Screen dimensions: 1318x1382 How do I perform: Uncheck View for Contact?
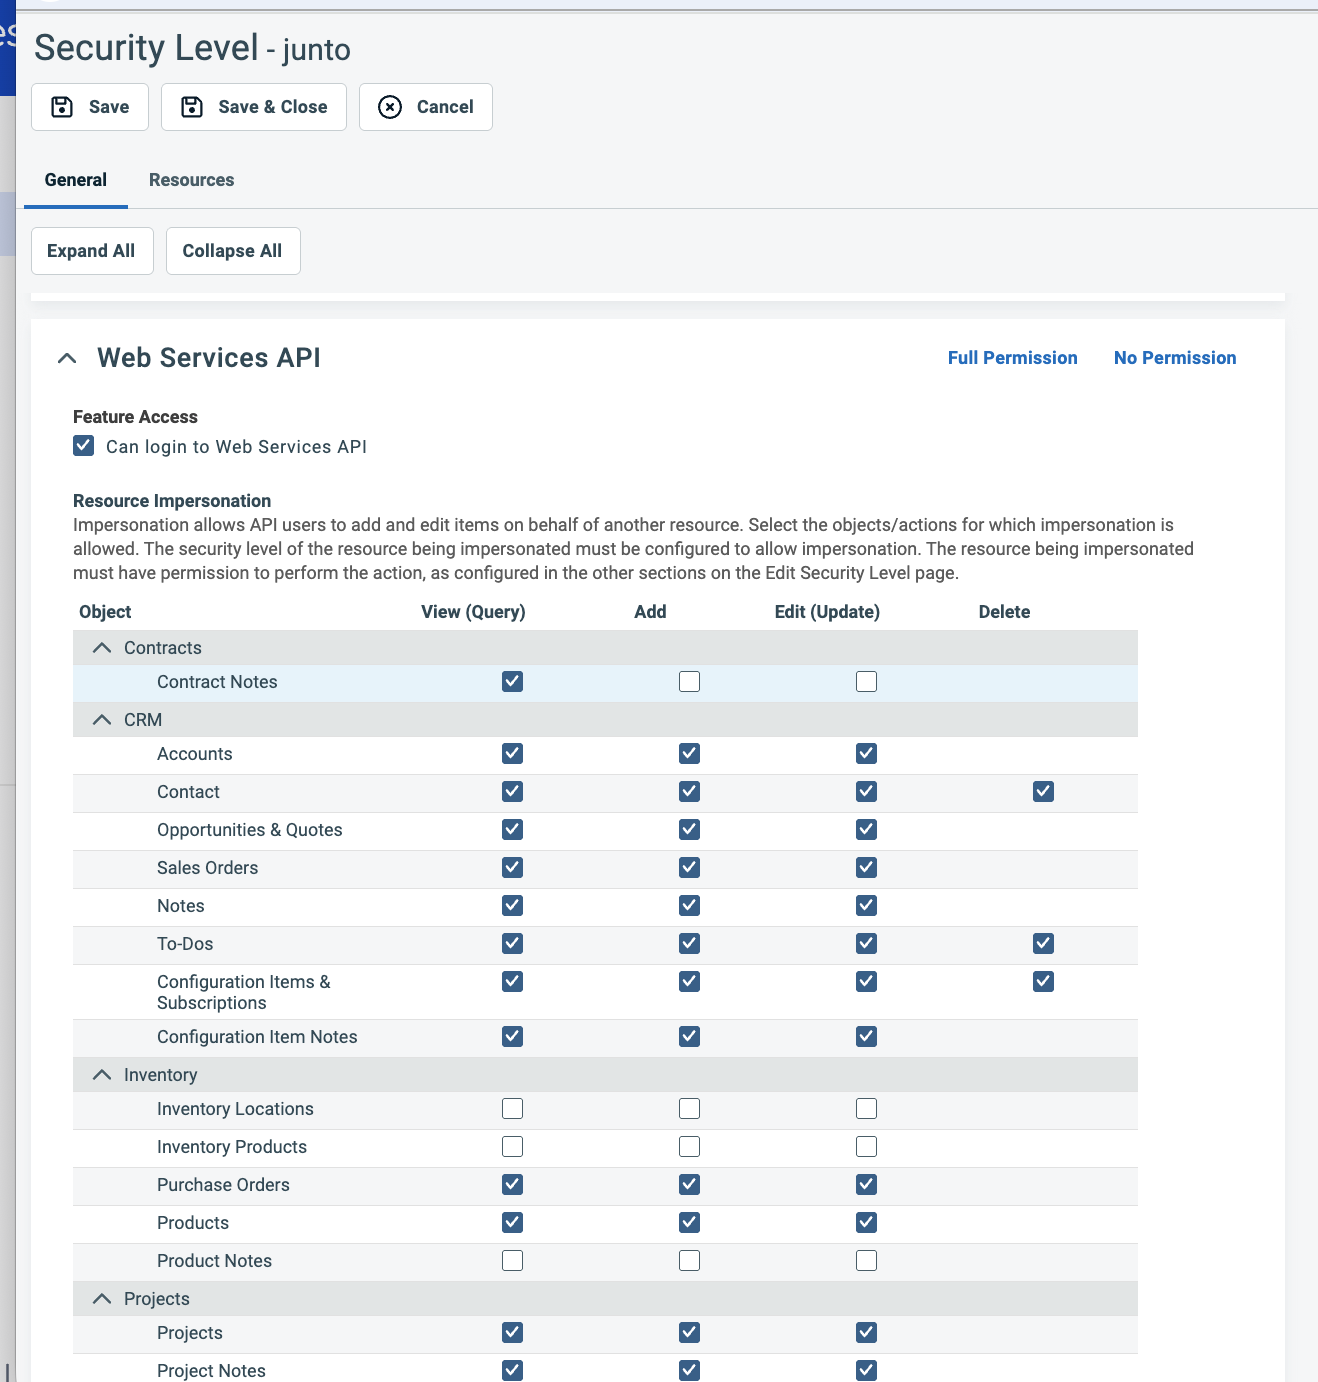pos(513,792)
